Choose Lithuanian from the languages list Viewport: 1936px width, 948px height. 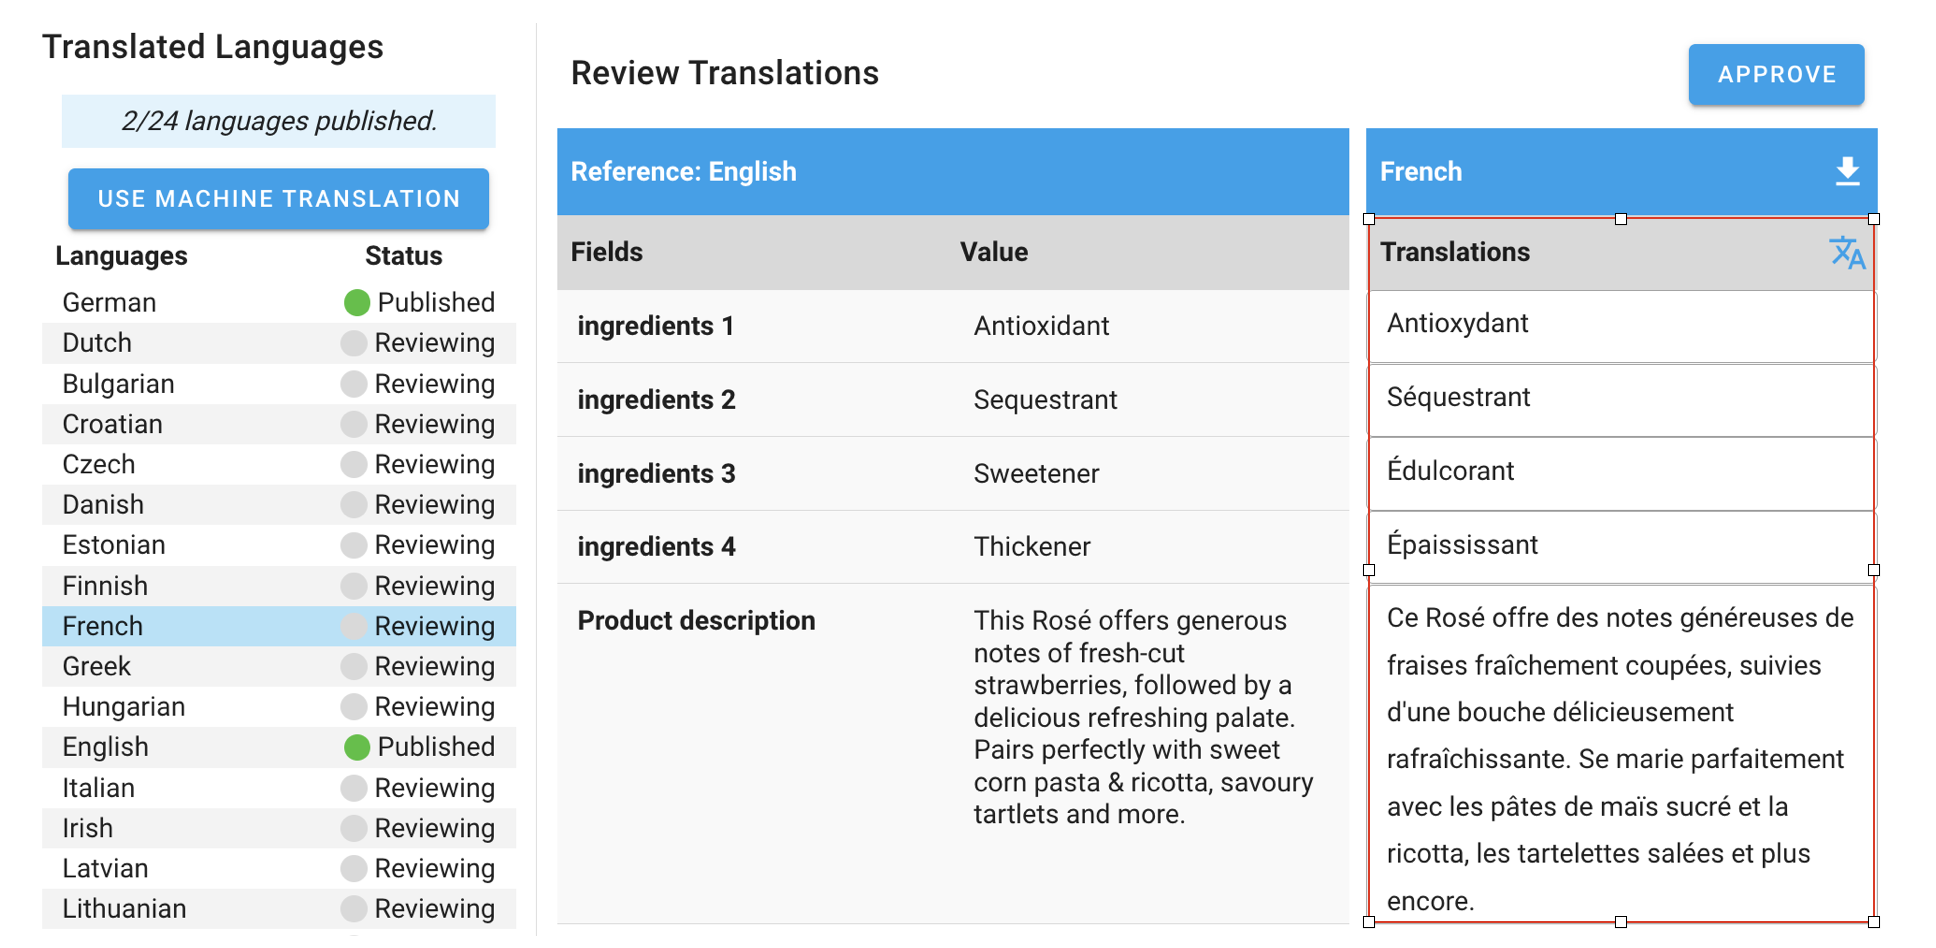tap(124, 909)
